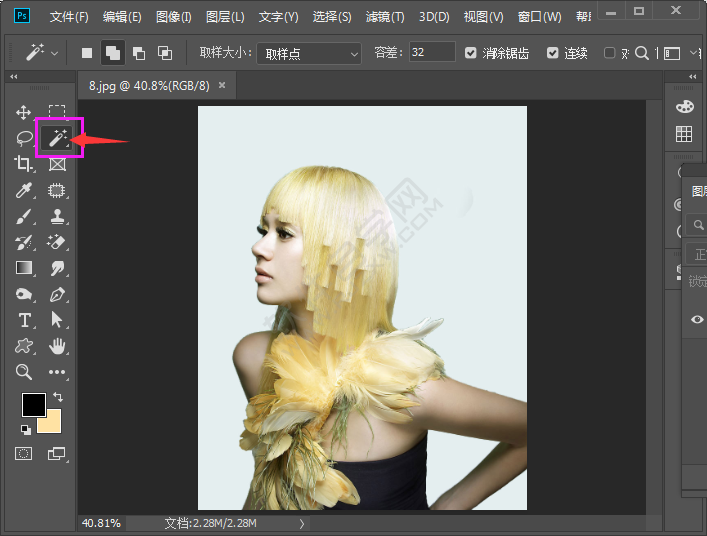Screen dimensions: 707x536
Task: Expand the tool preset picker arrow
Action: tap(54, 53)
